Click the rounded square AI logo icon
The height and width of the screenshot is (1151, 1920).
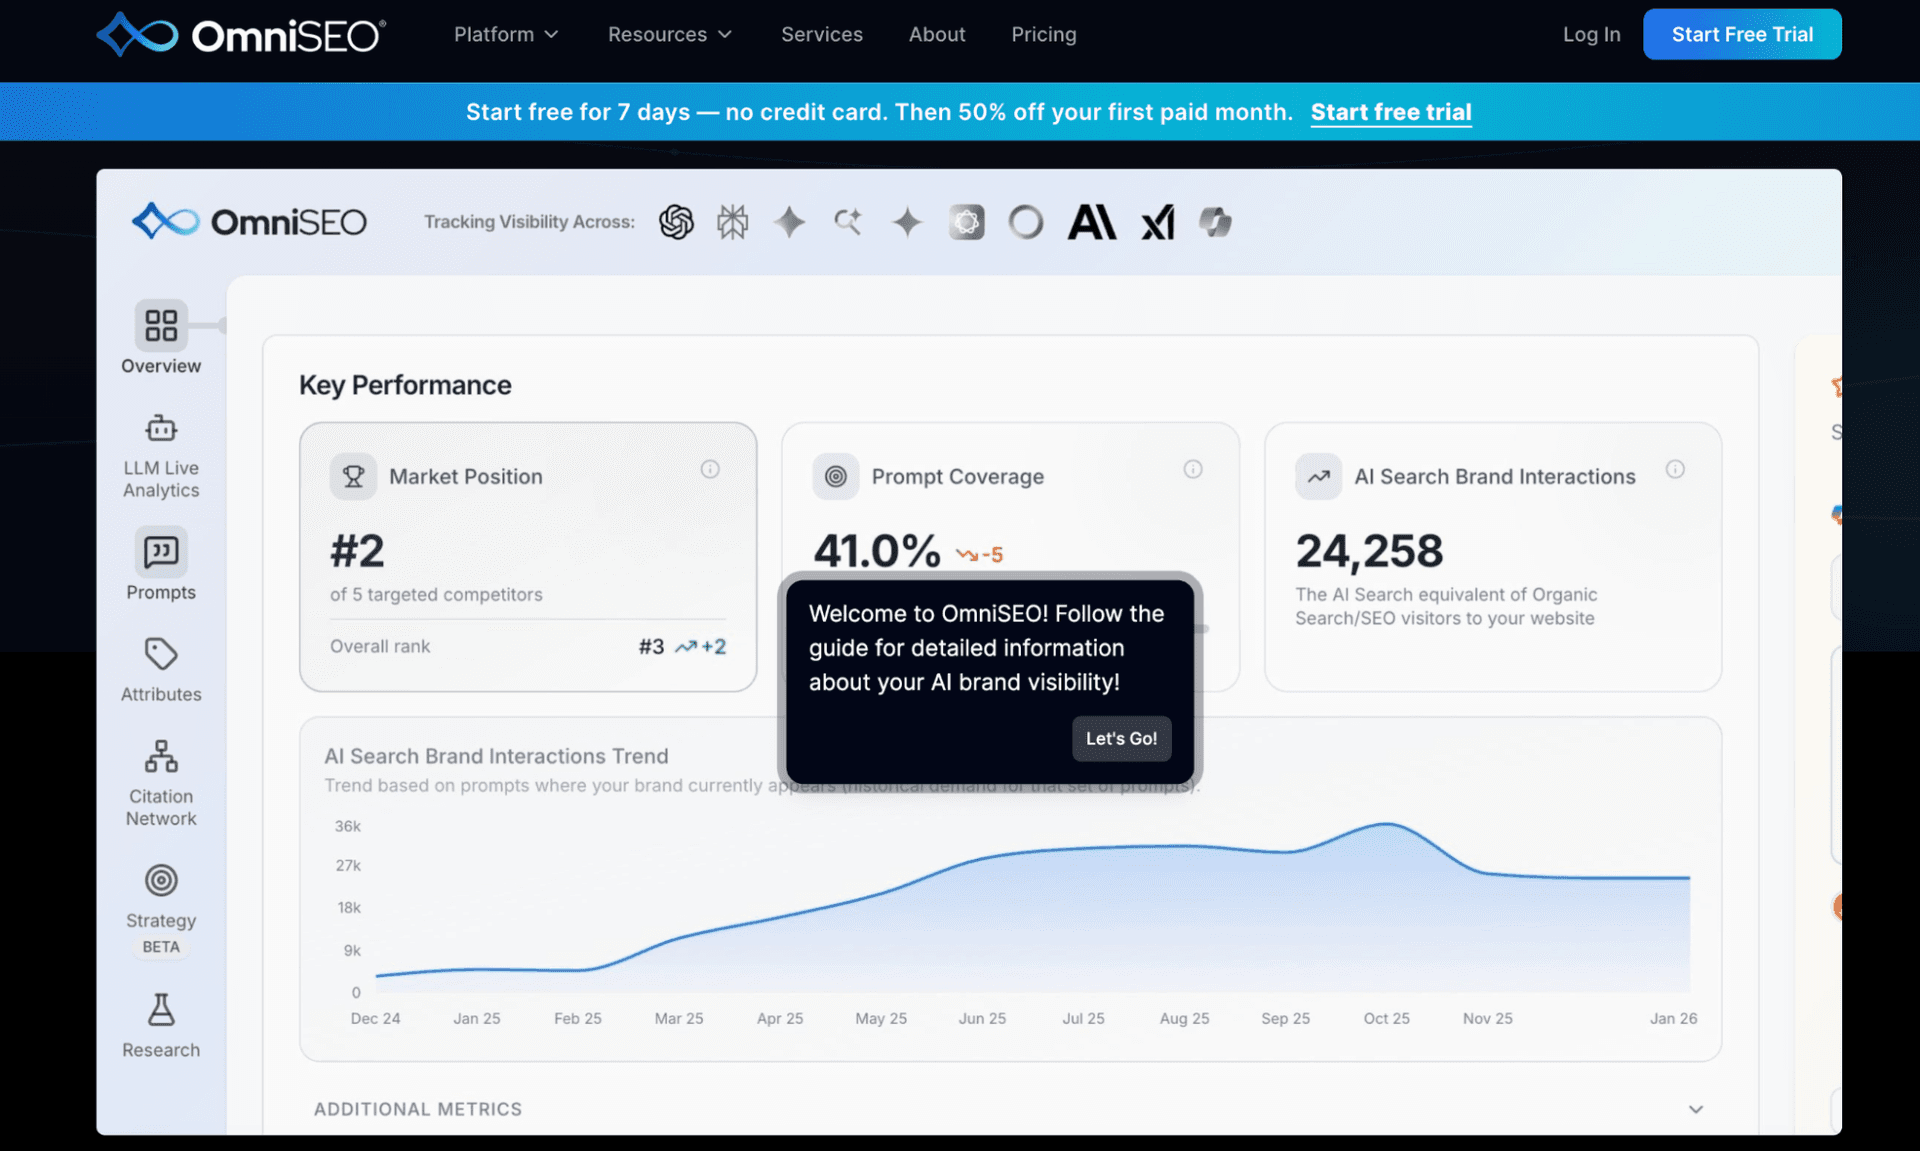(x=966, y=222)
